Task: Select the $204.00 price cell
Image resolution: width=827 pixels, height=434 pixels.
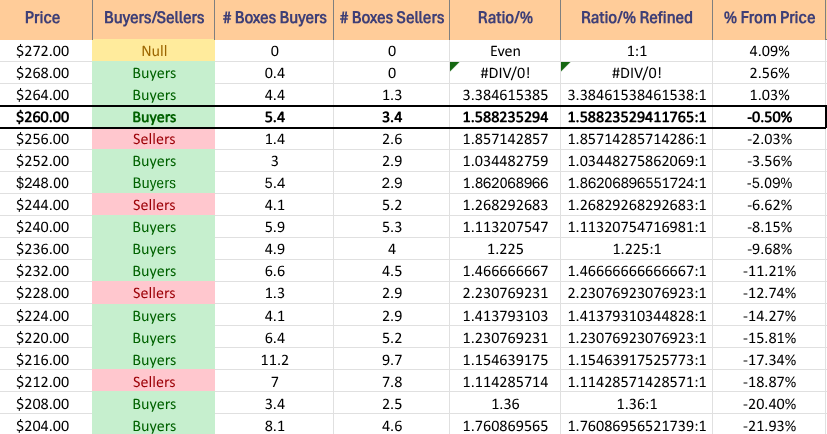Action: (x=45, y=426)
